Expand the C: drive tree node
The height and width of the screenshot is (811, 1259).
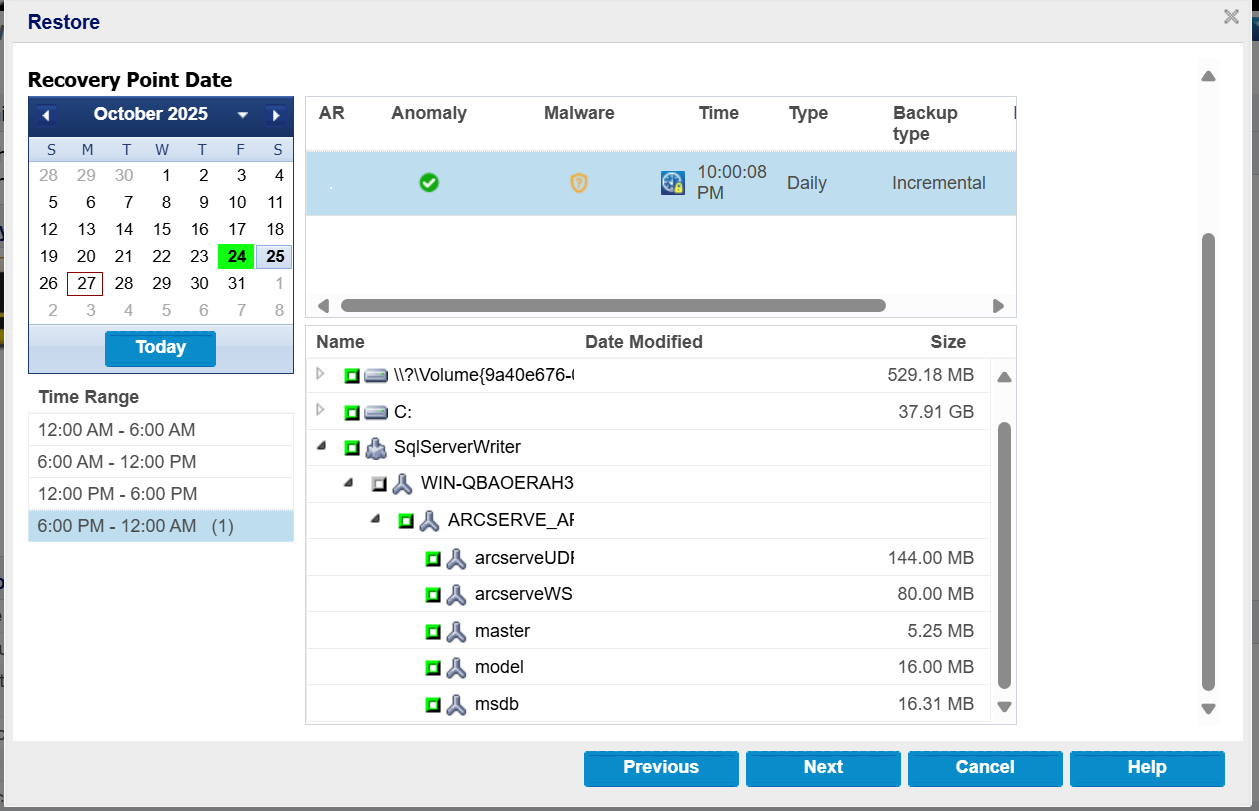click(x=321, y=411)
